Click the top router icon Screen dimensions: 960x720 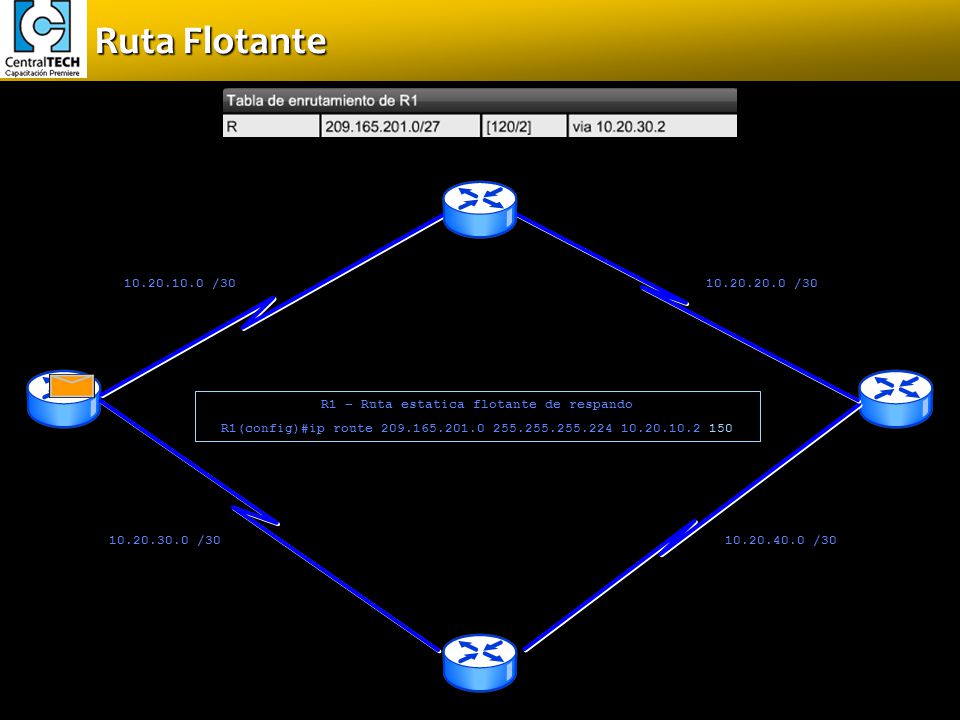(479, 209)
